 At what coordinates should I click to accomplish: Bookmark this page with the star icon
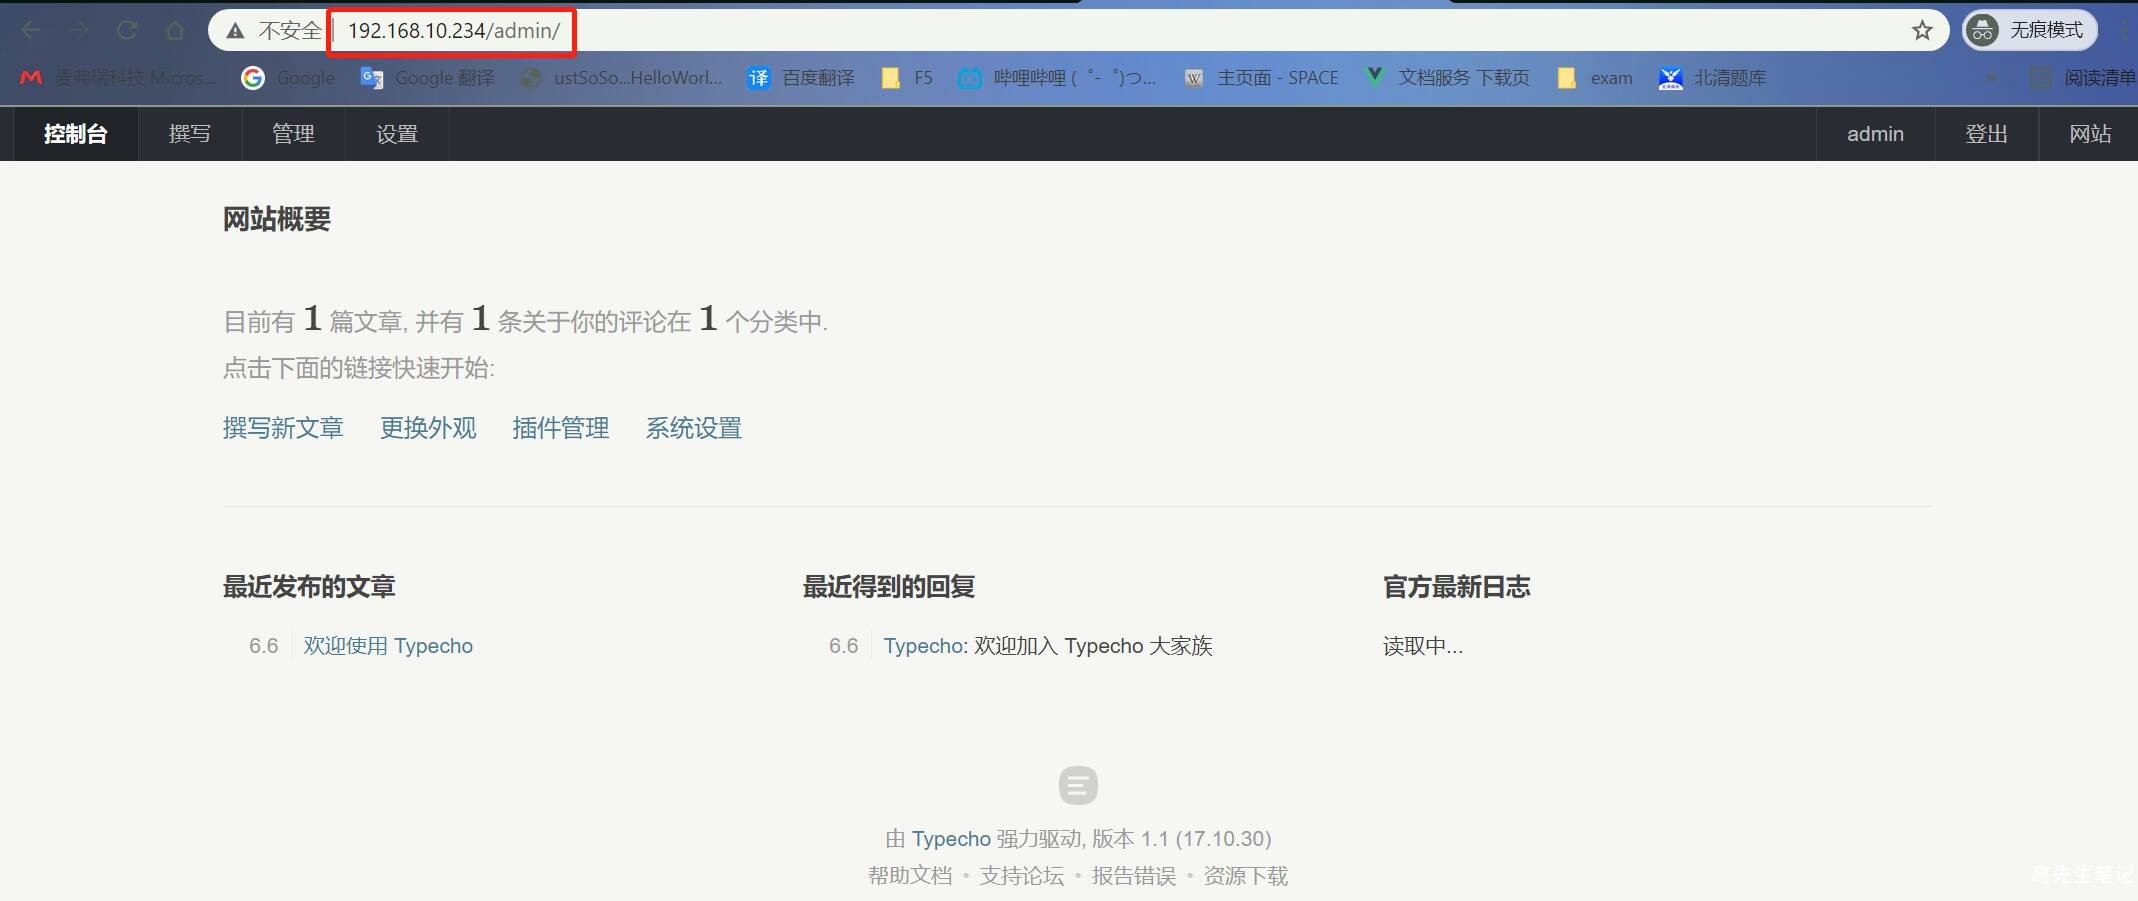1922,30
